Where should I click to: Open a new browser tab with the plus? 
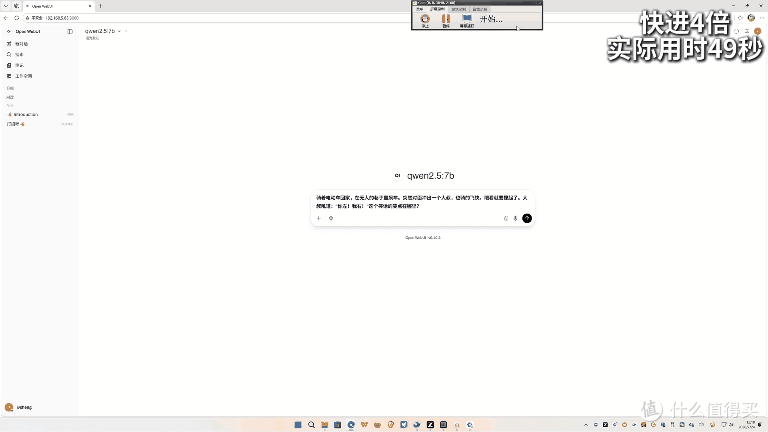point(100,6)
